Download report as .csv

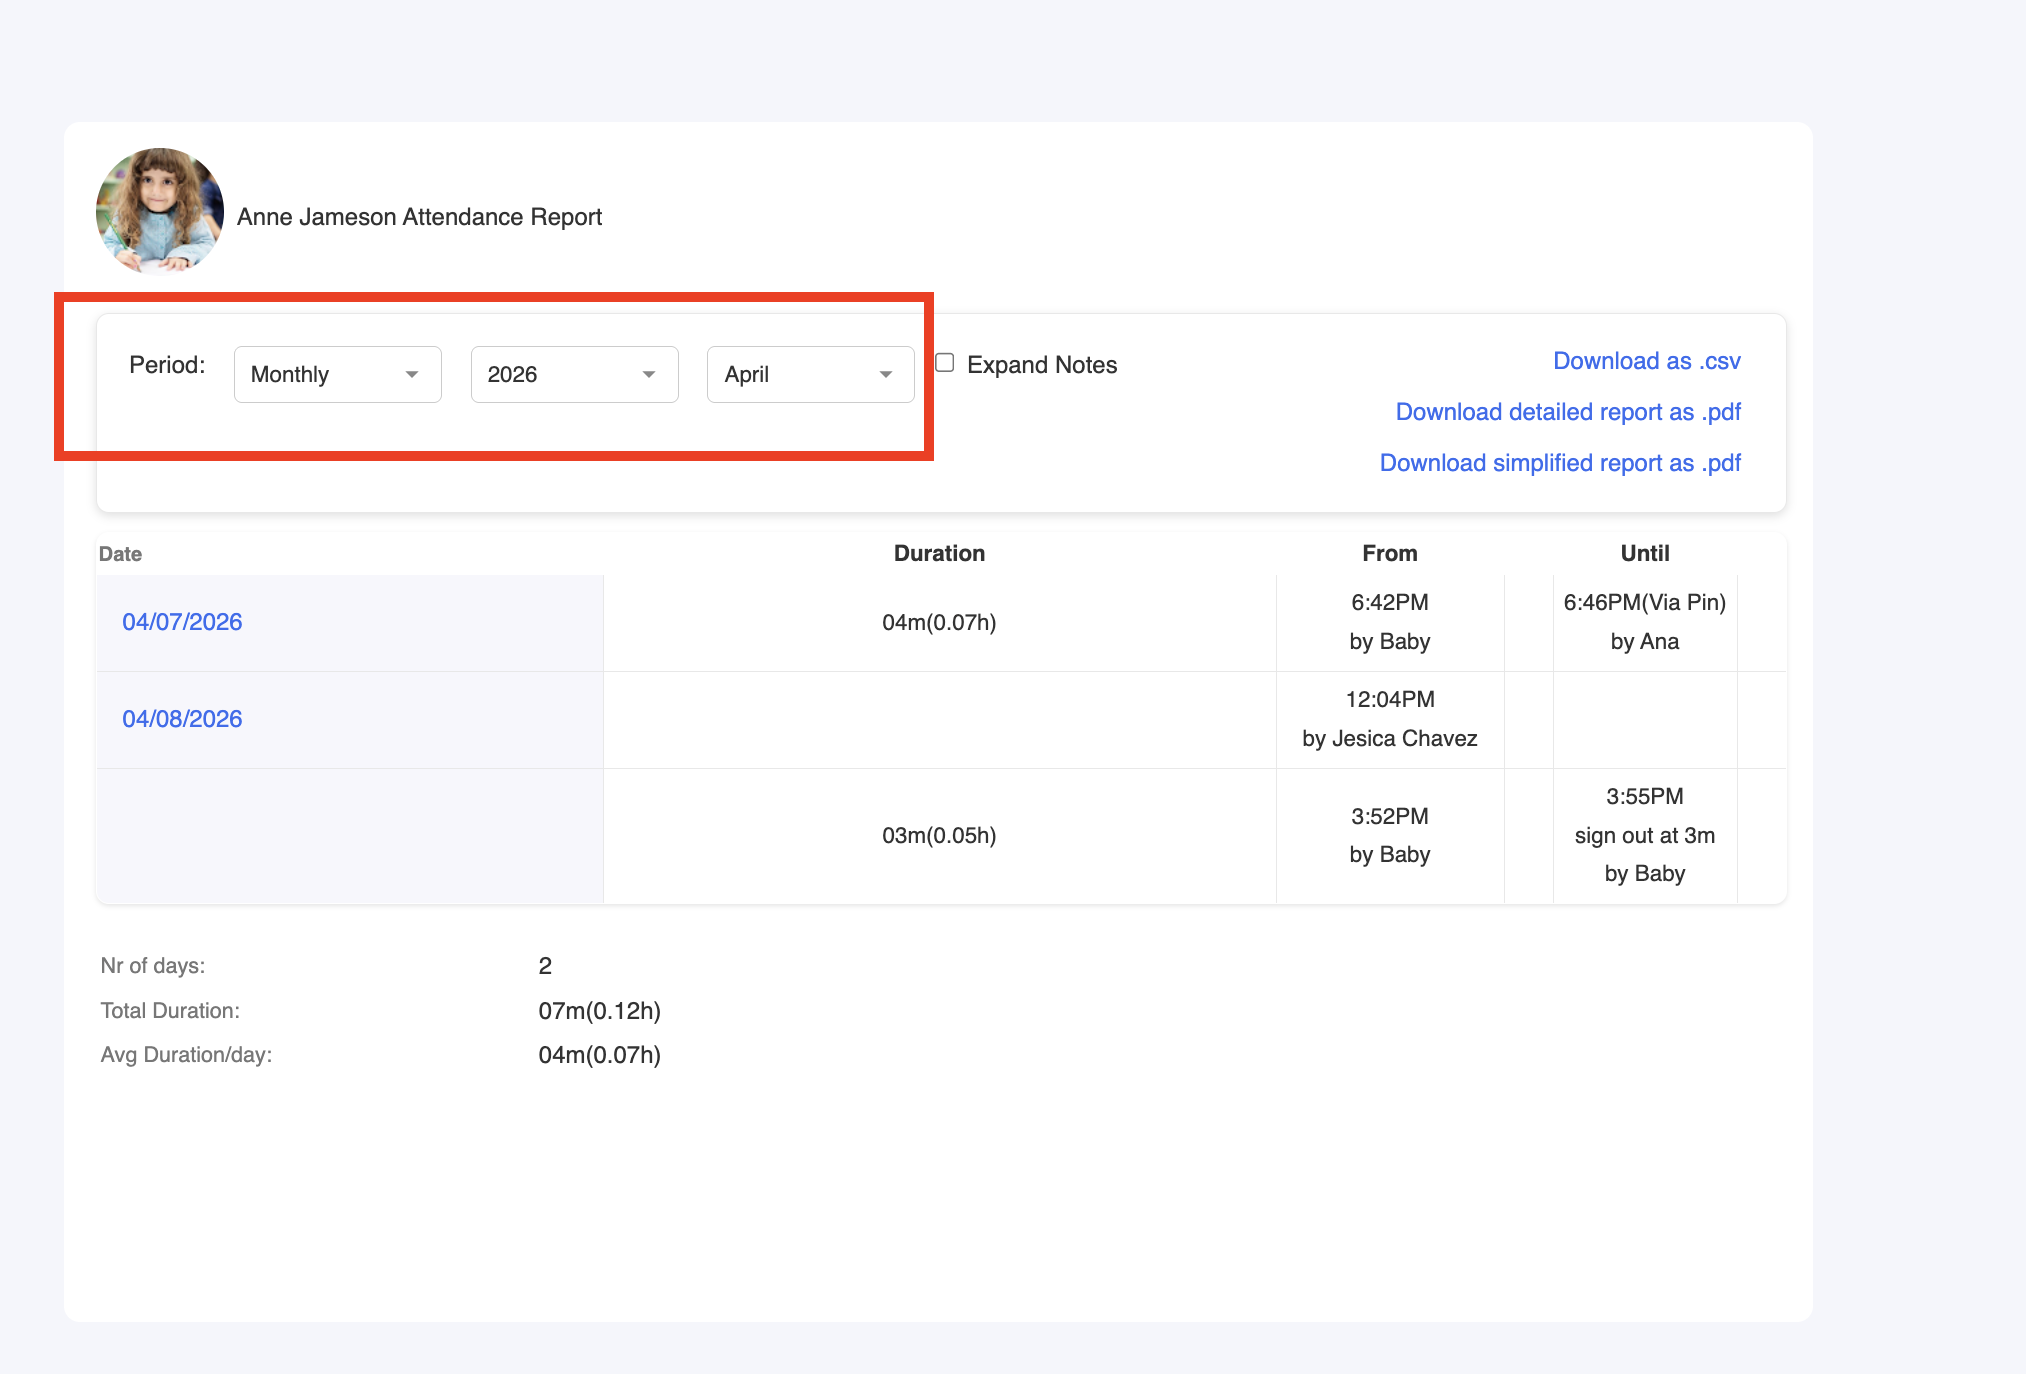pyautogui.click(x=1646, y=361)
